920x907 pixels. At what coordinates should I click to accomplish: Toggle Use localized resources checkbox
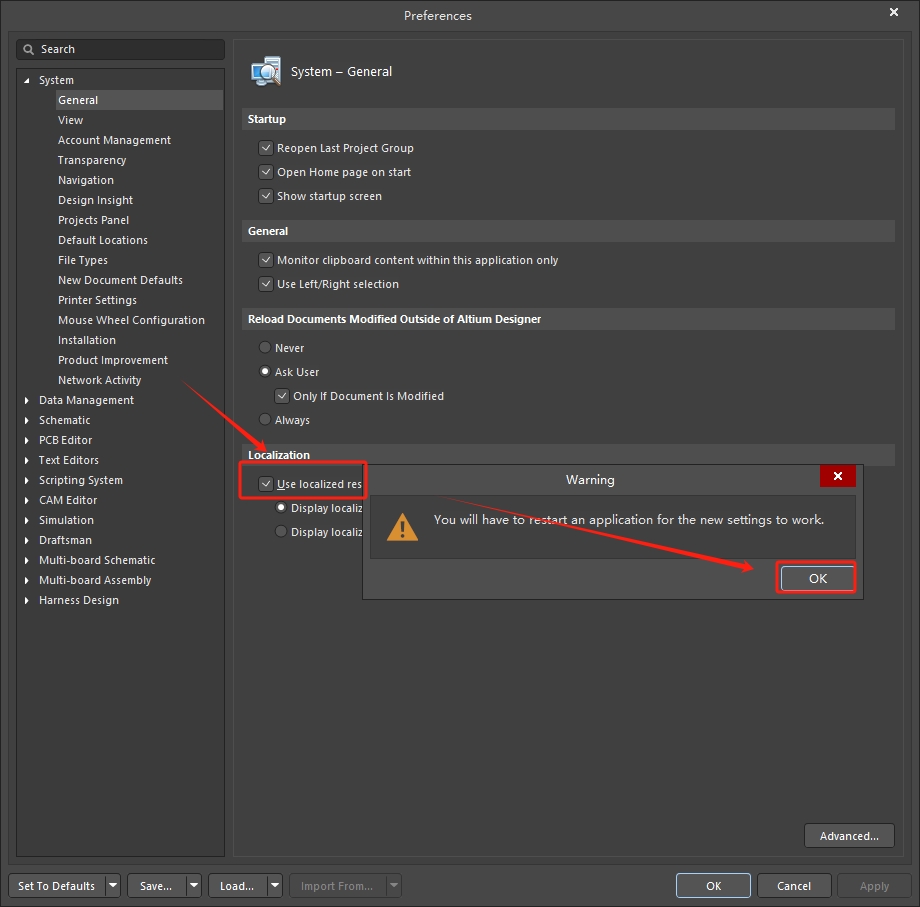(266, 484)
